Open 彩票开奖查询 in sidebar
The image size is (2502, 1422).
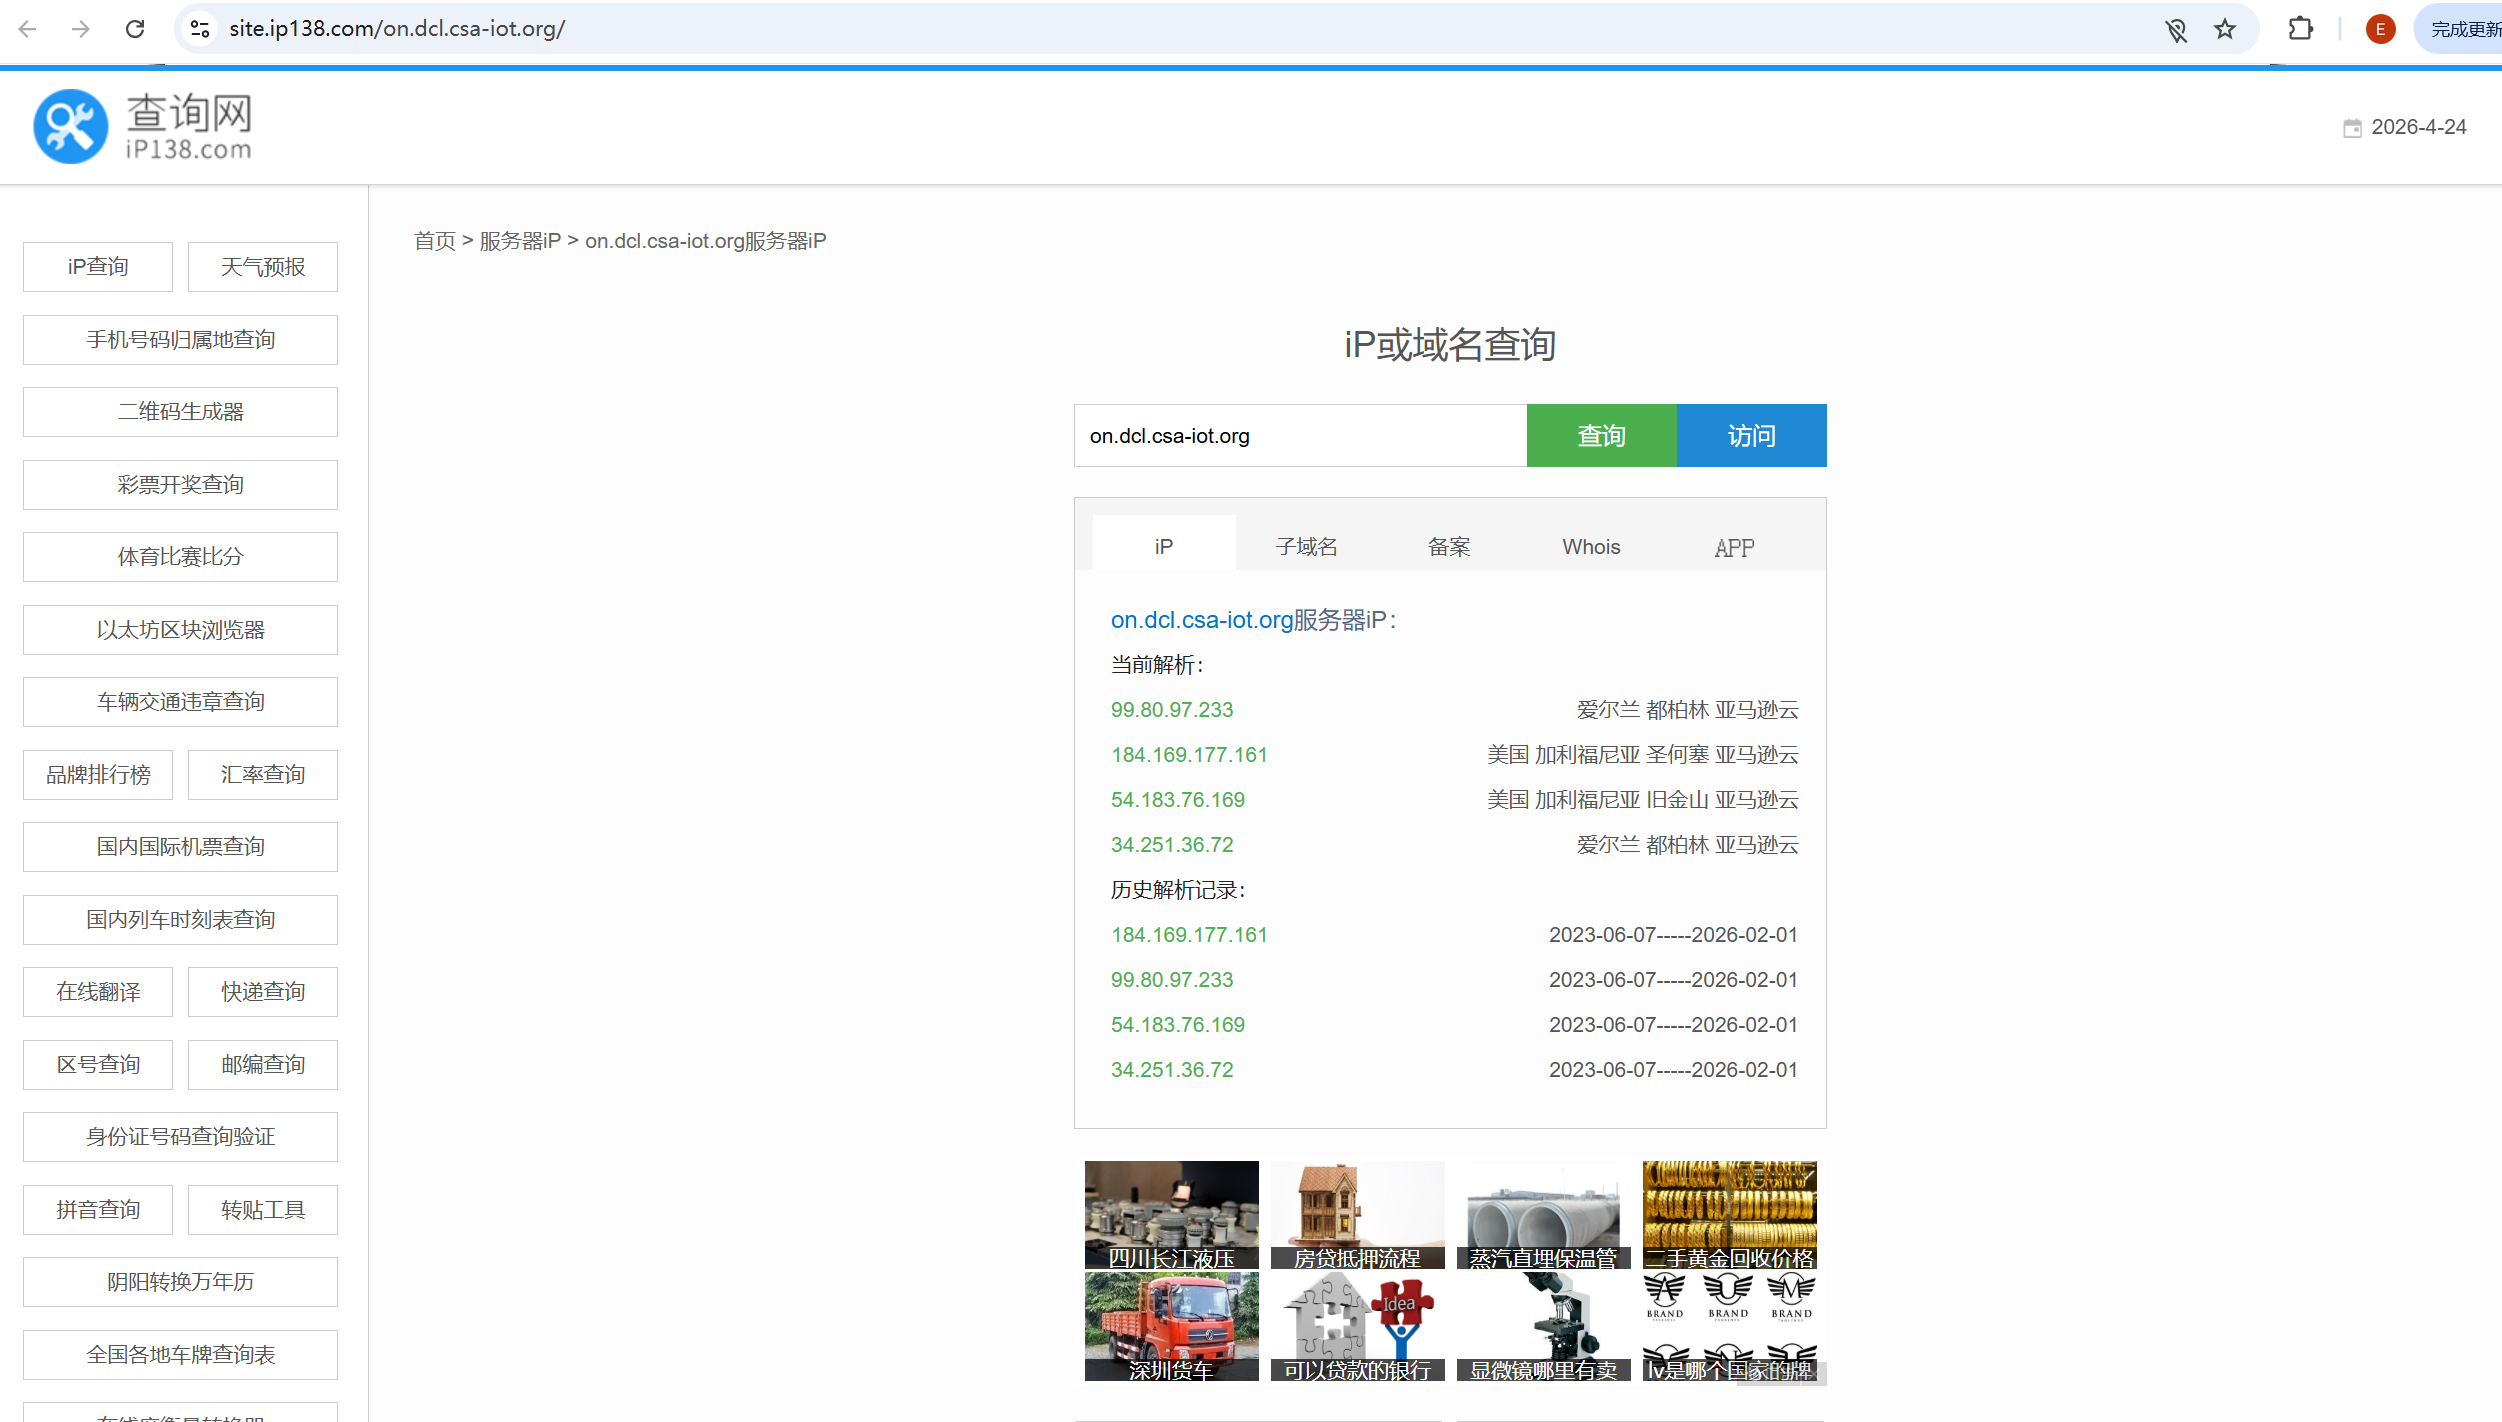pyautogui.click(x=180, y=485)
